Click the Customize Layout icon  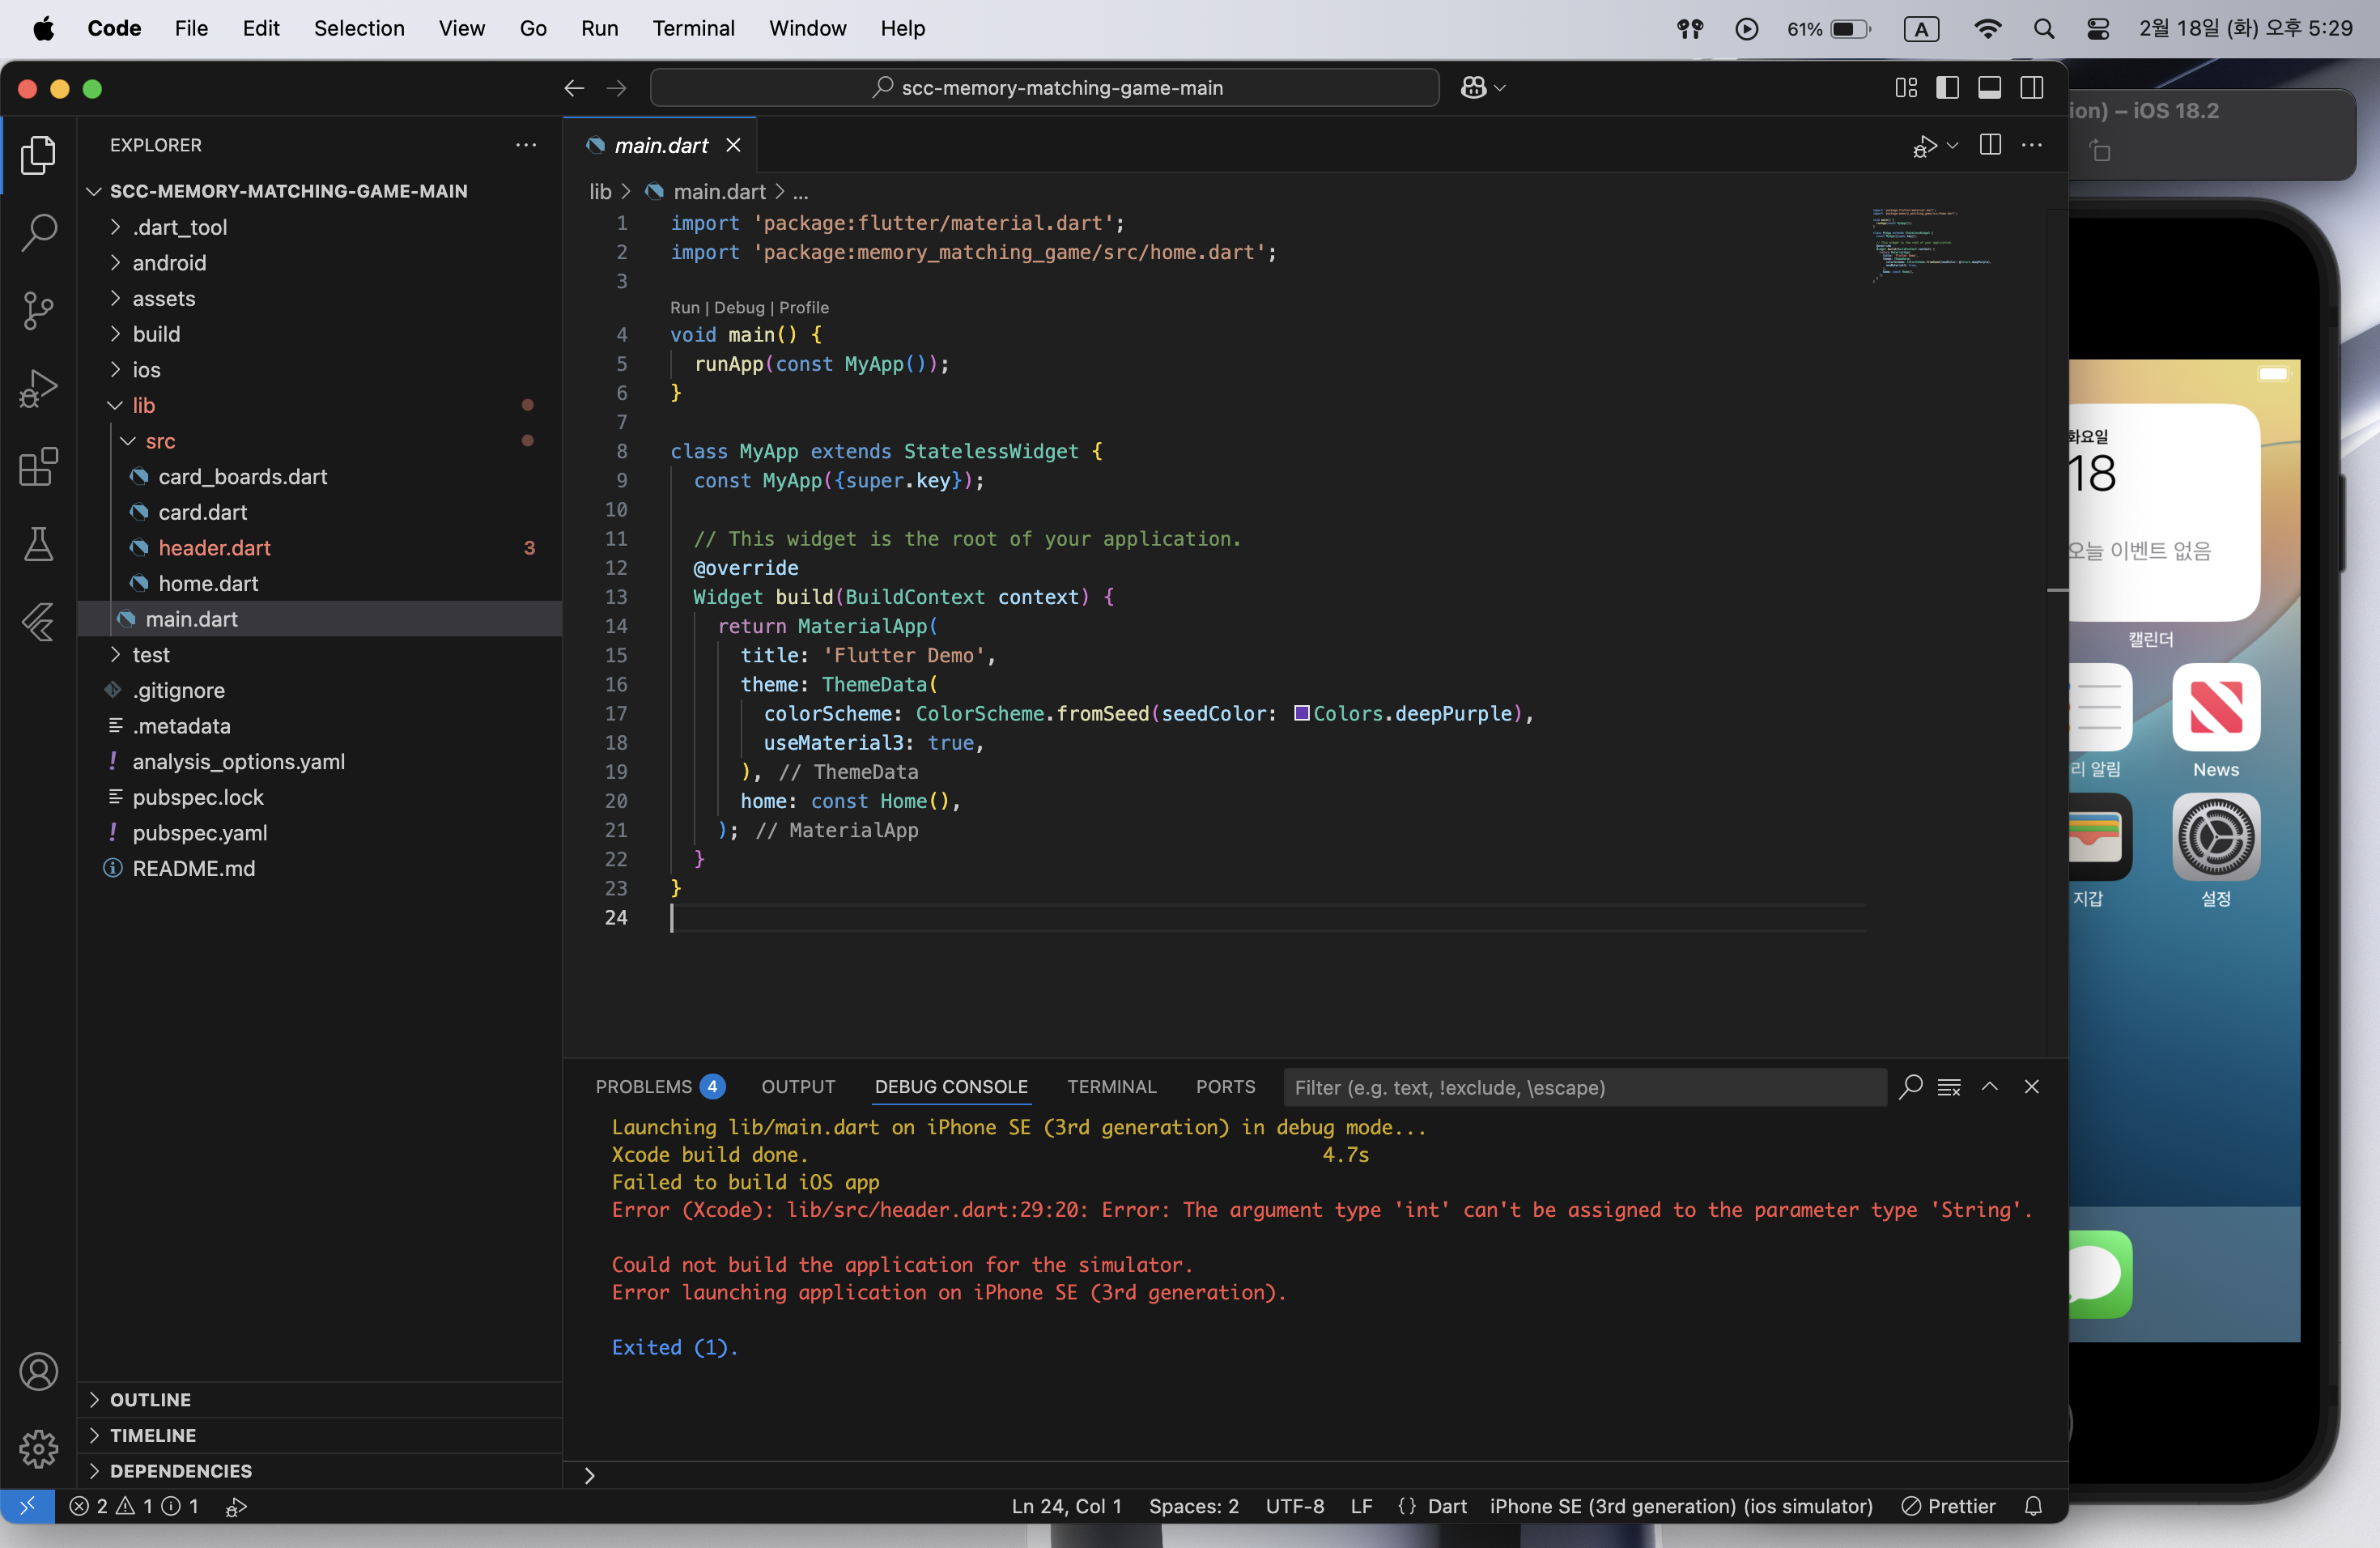point(1906,88)
